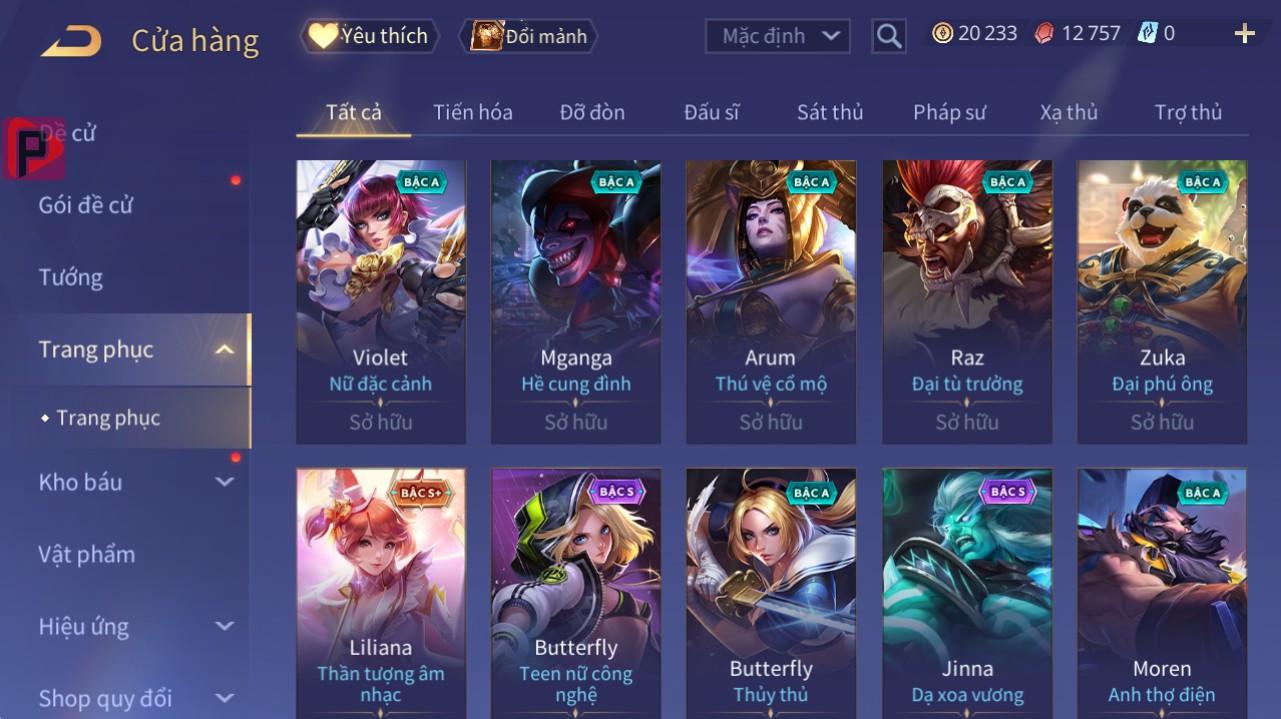Open Đổi mảnh chest exchange
This screenshot has width=1281, height=719.
coord(528,36)
